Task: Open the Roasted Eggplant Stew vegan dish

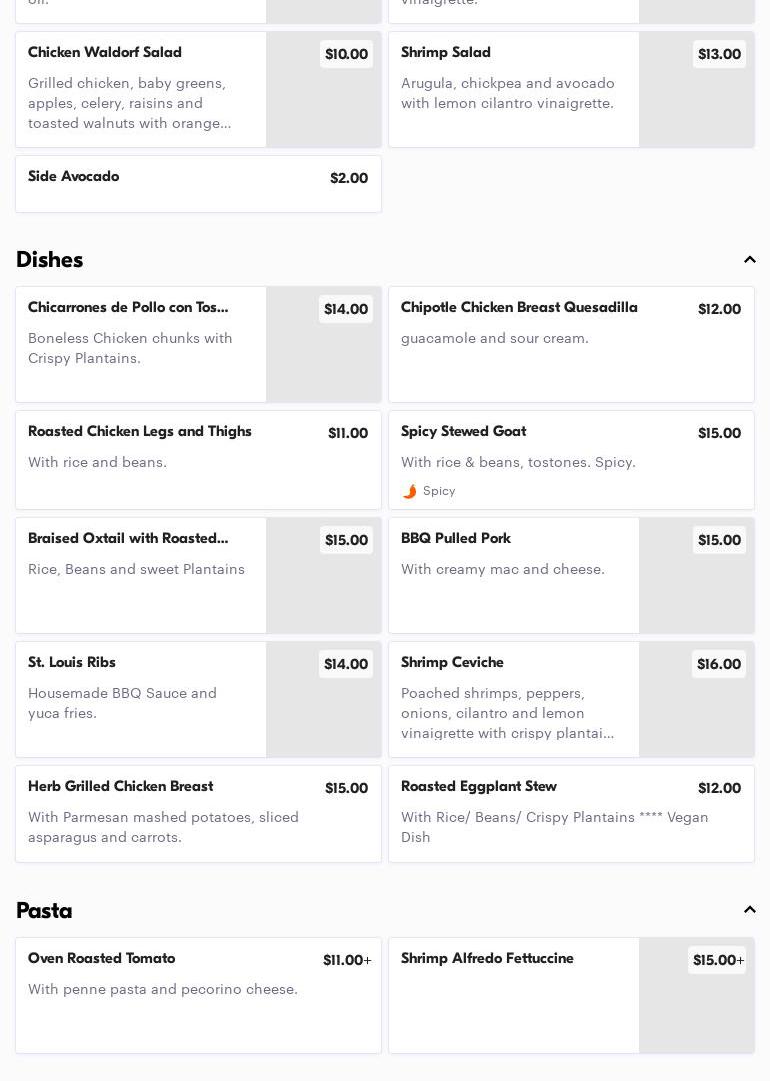Action: tap(571, 814)
